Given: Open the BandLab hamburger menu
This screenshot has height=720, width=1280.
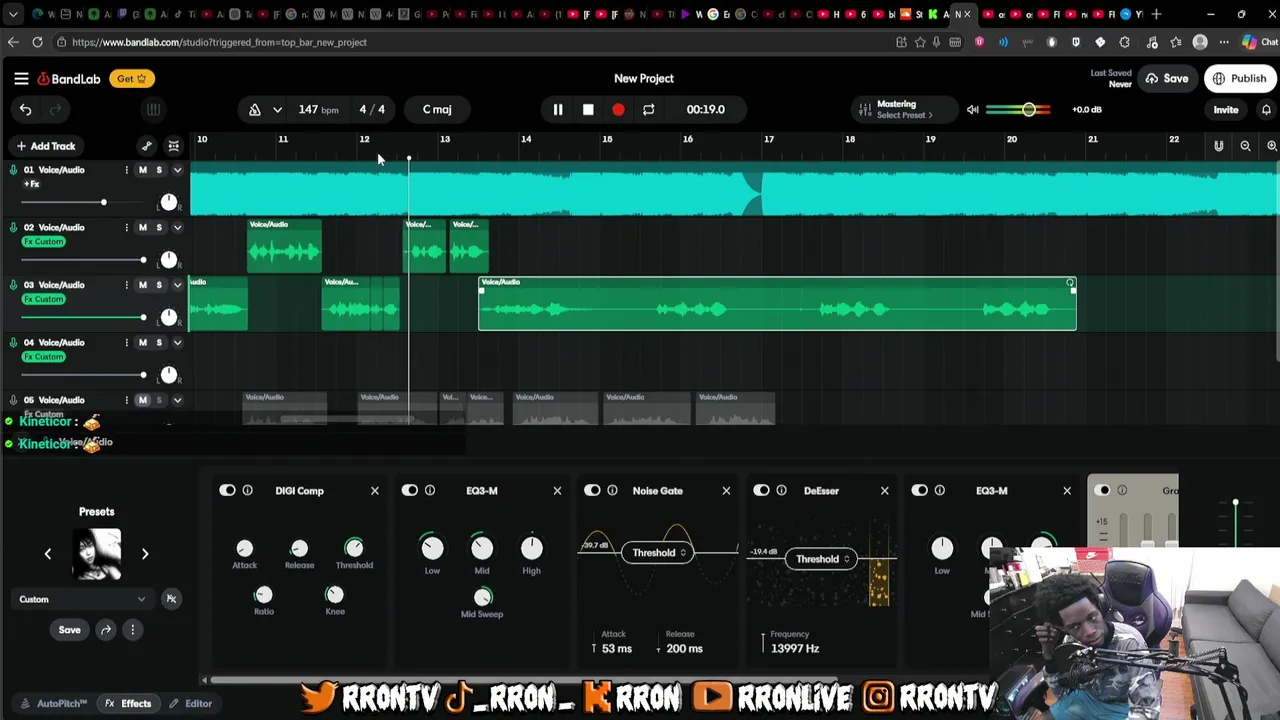Looking at the screenshot, I should click(x=21, y=78).
